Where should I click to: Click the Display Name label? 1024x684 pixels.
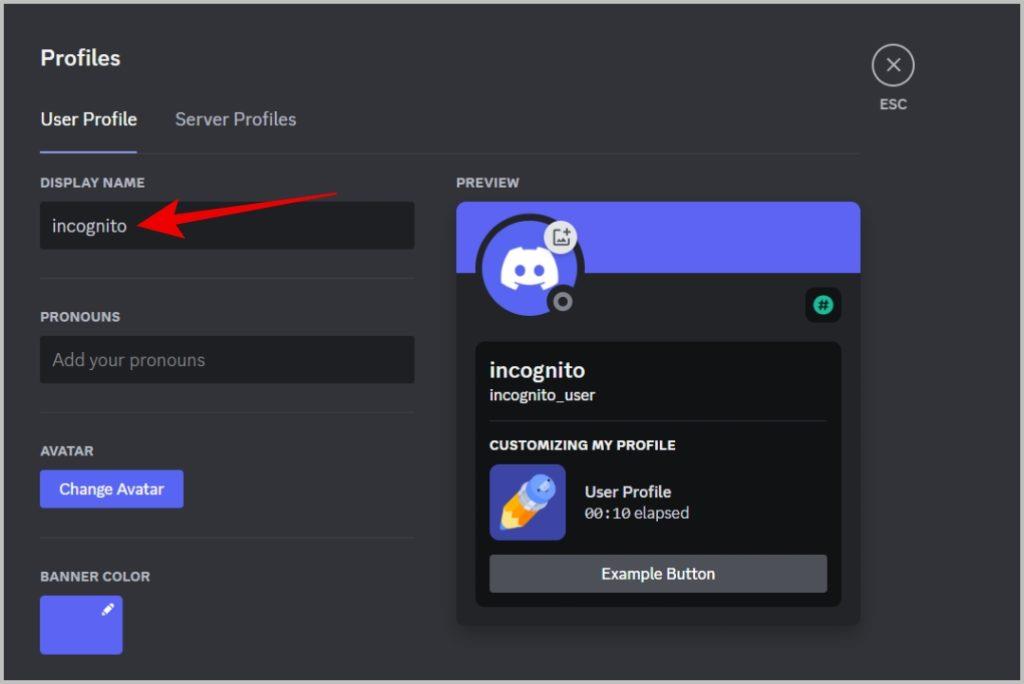[x=93, y=183]
